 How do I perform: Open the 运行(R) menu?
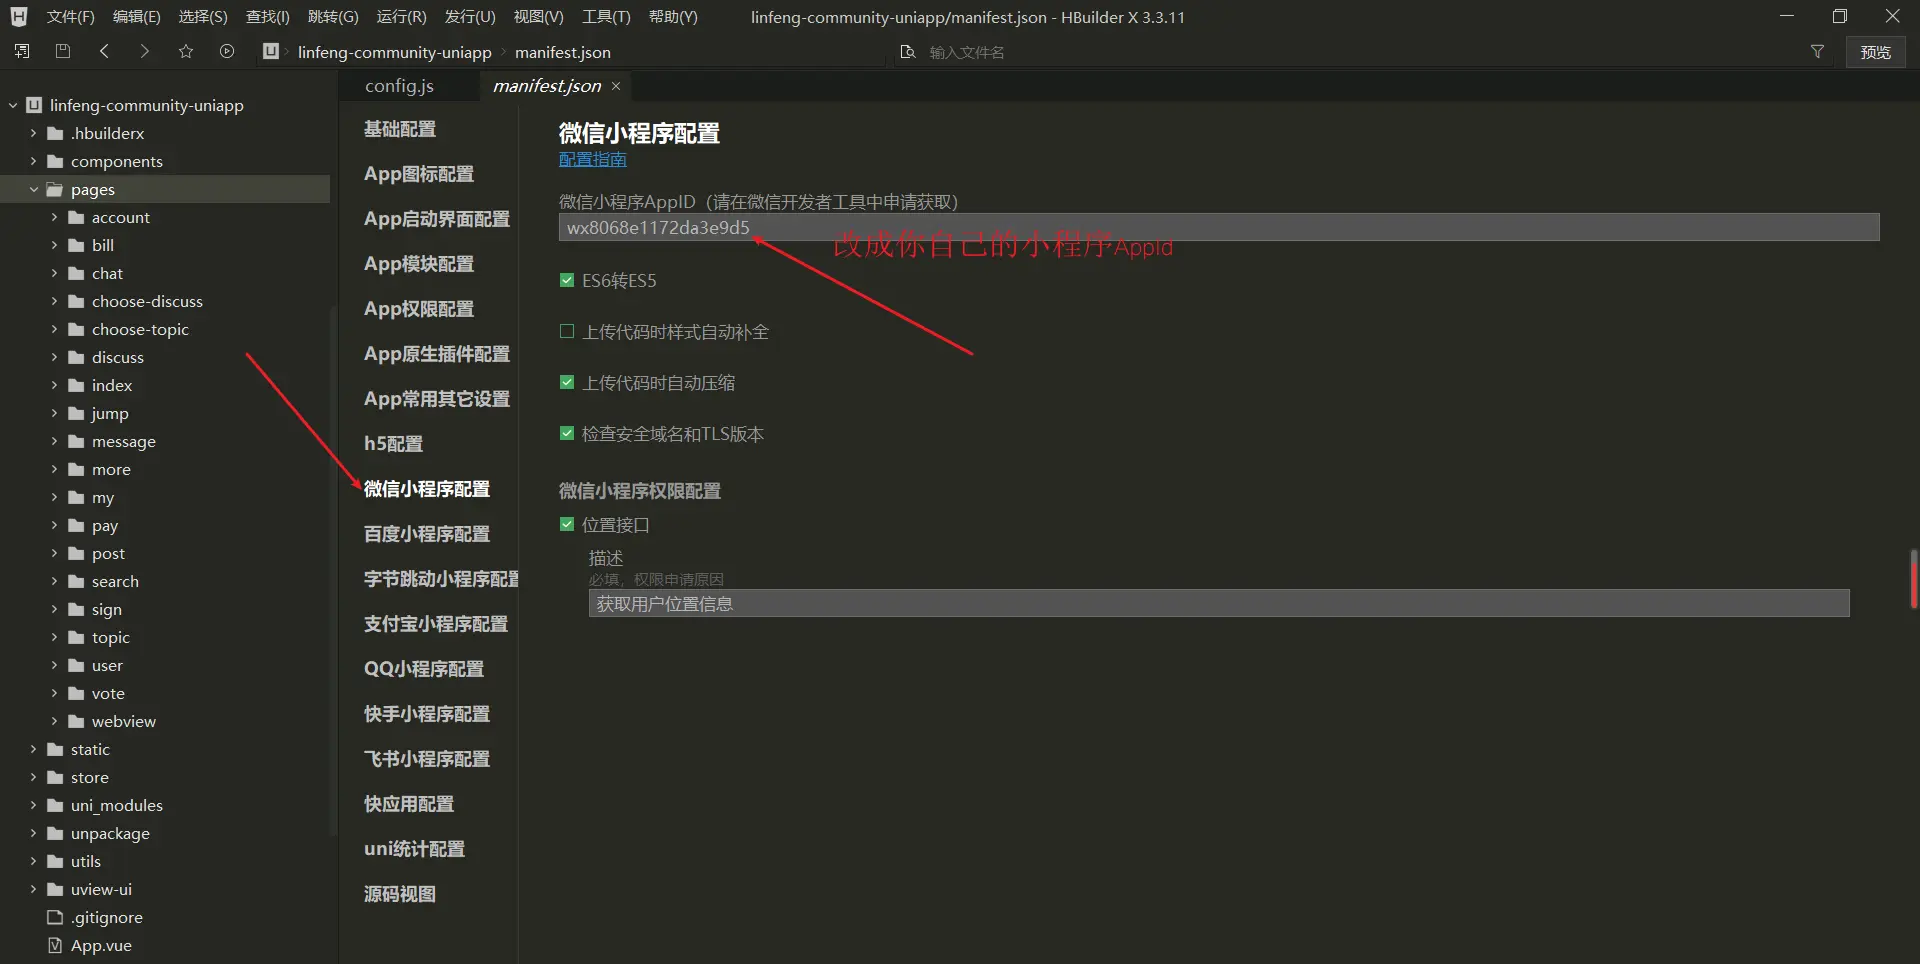tap(401, 17)
